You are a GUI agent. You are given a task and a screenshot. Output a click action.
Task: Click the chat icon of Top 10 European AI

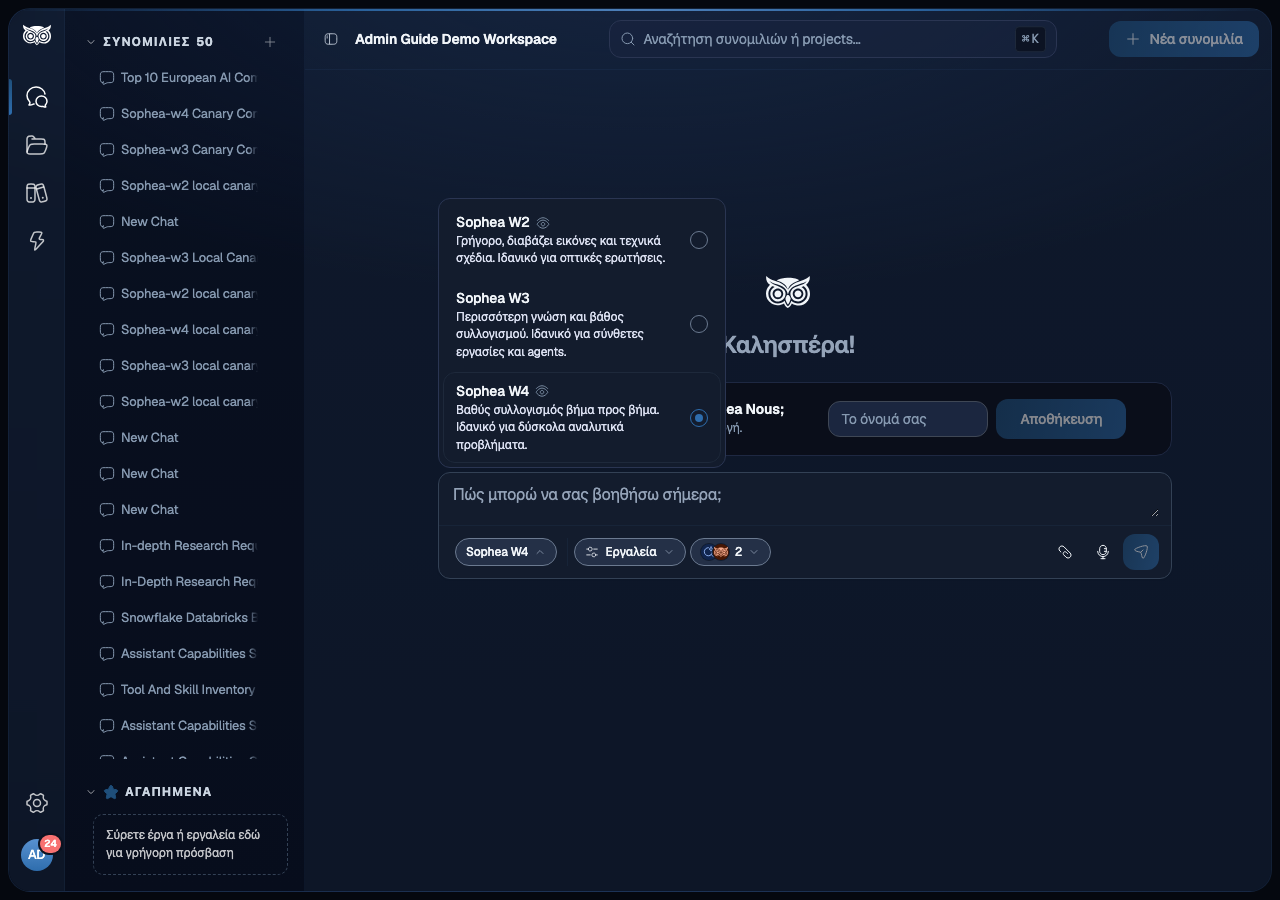[107, 78]
